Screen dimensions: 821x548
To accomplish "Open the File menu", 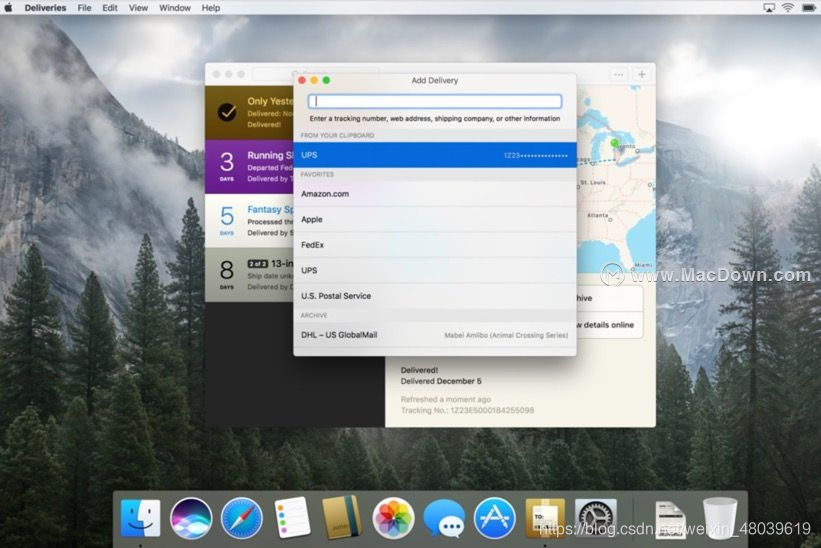I will point(84,8).
